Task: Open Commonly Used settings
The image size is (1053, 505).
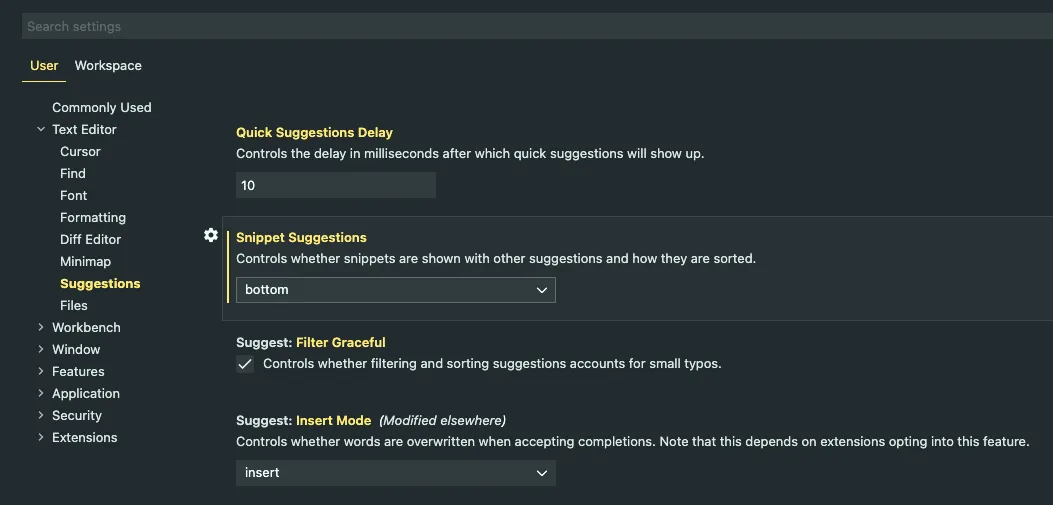Action: [x=102, y=108]
